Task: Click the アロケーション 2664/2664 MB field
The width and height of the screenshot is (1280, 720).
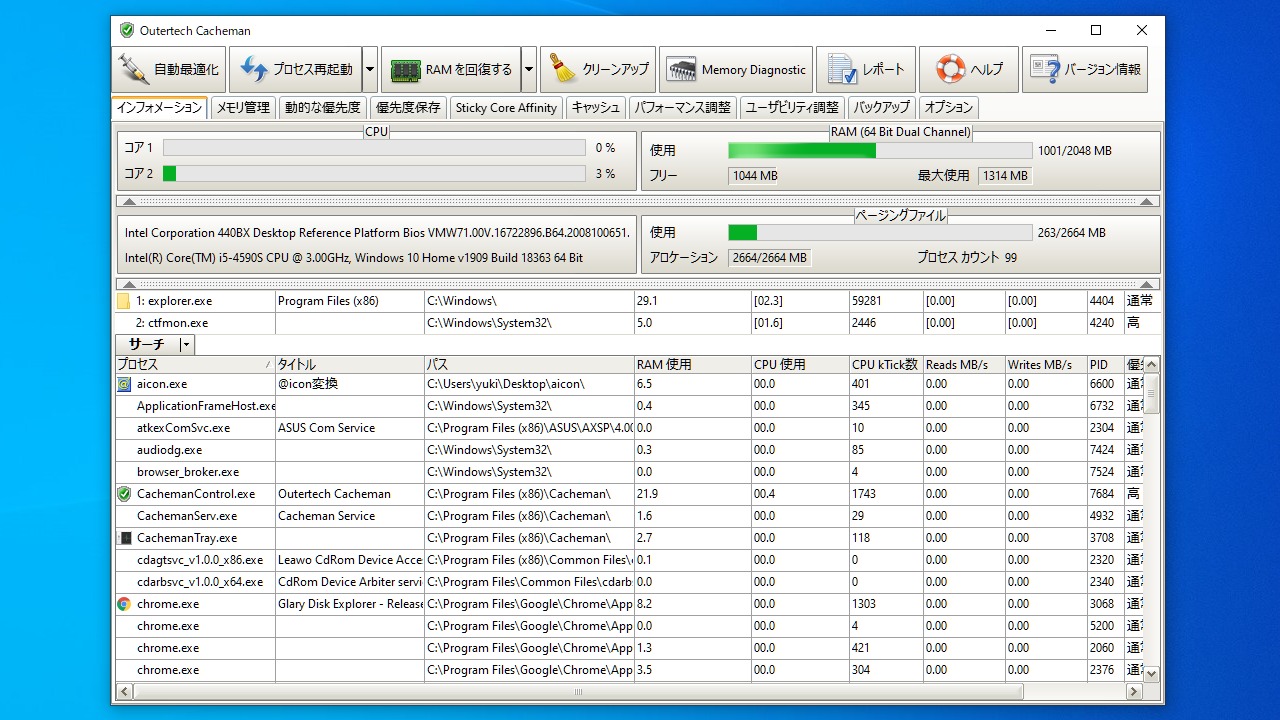Action: [x=769, y=258]
